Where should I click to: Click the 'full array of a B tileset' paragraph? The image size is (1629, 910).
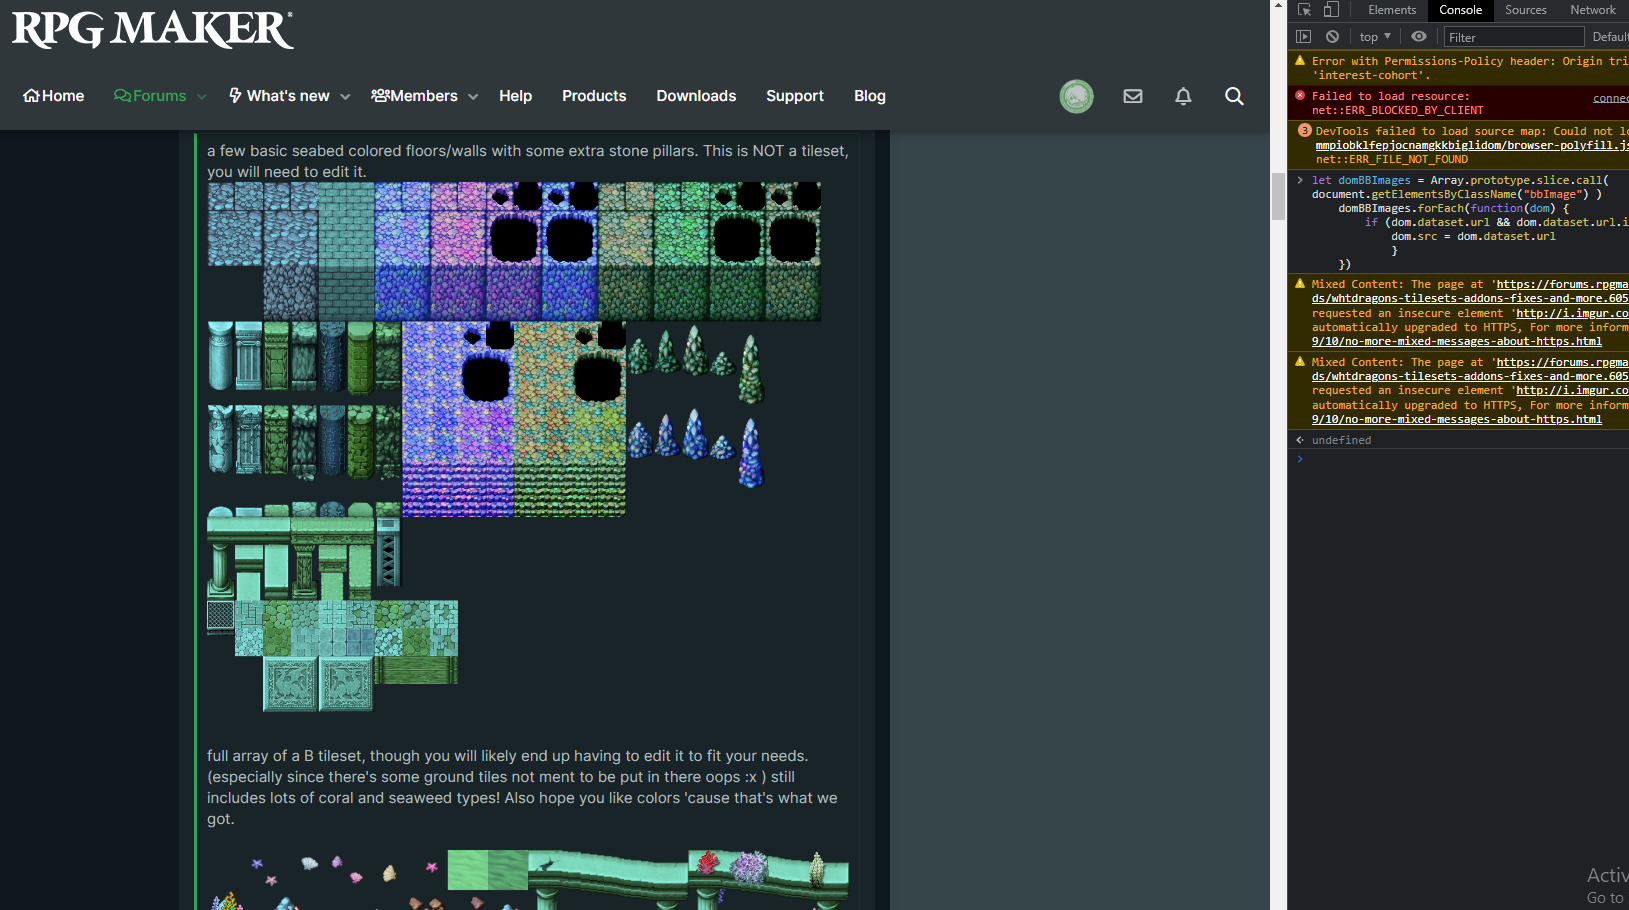pyautogui.click(x=522, y=787)
